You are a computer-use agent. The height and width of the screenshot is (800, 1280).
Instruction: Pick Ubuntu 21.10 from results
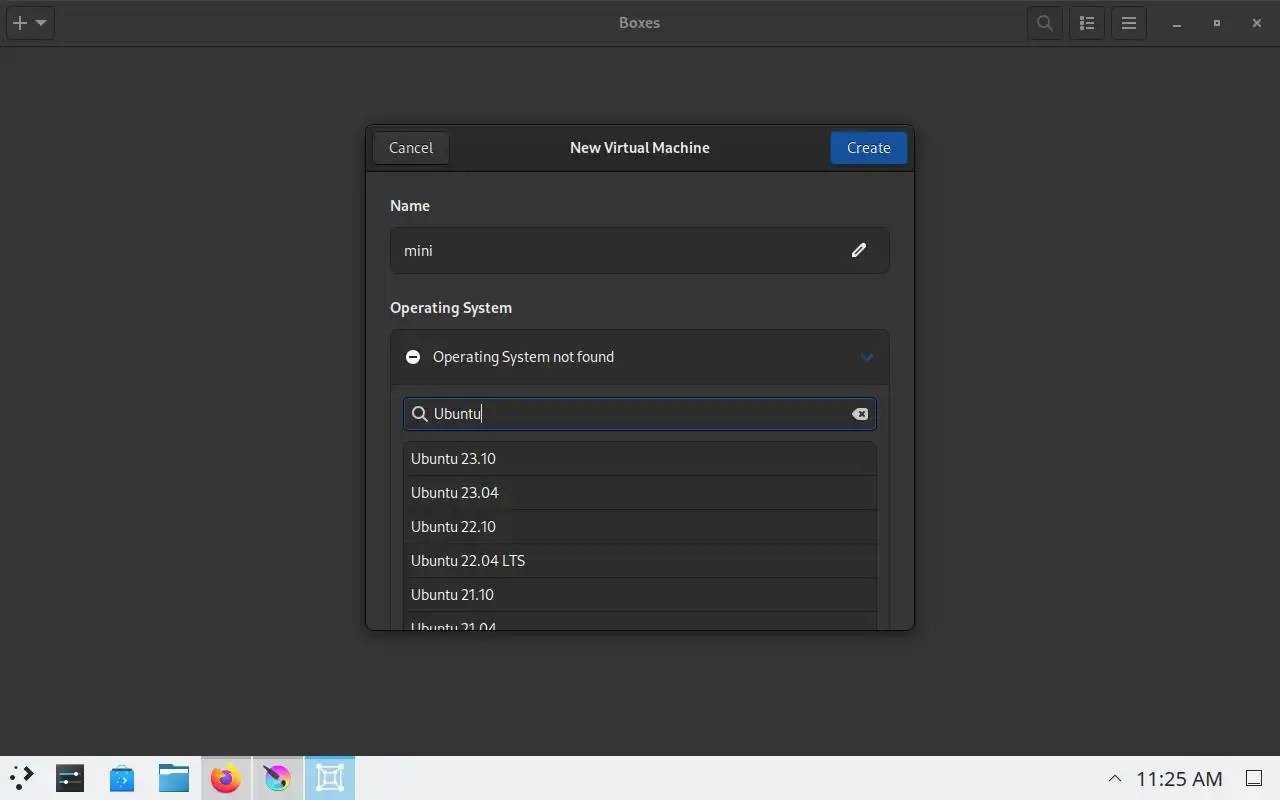tap(640, 595)
